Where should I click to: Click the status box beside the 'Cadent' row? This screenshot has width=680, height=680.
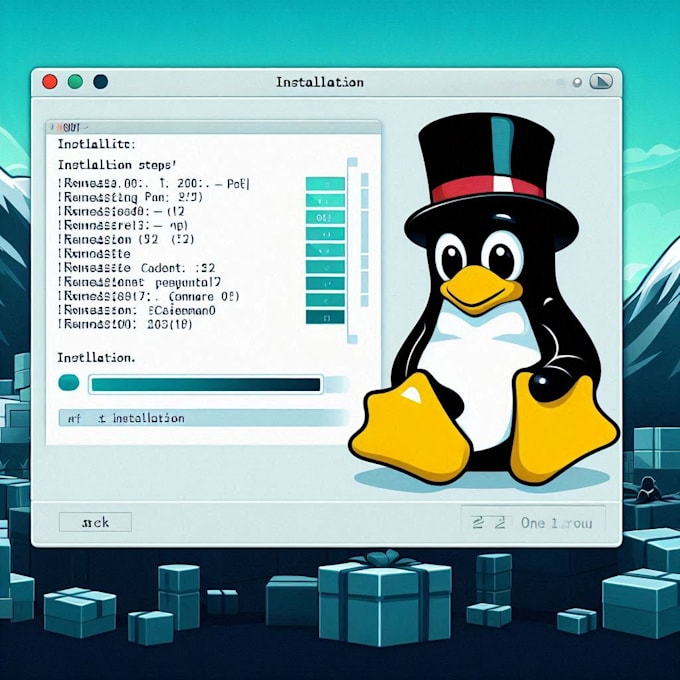point(325,267)
